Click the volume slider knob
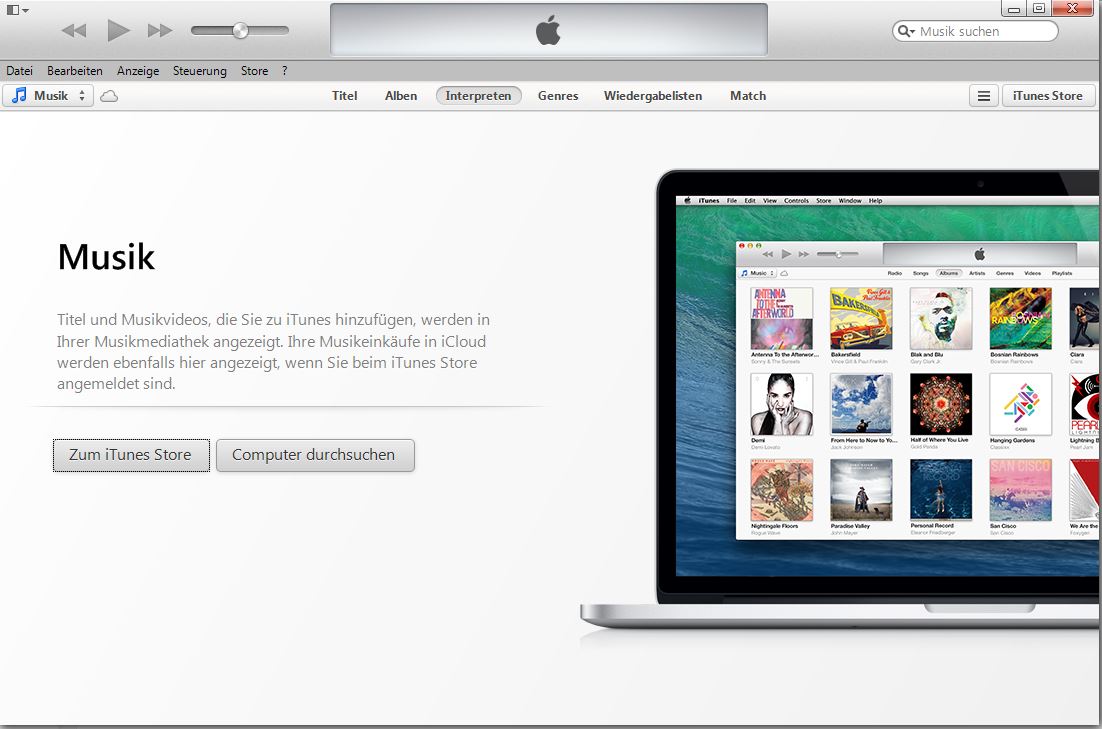The image size is (1102, 729). pos(240,30)
